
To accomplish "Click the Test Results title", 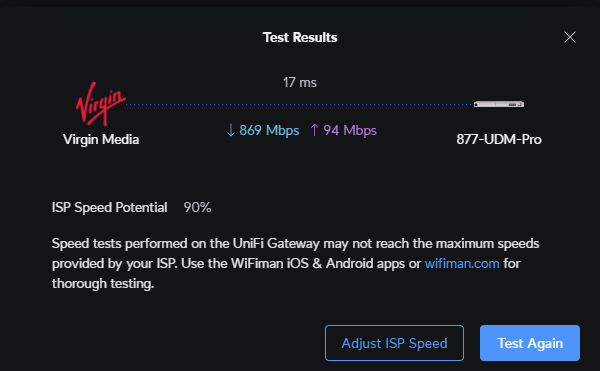I will 300,37.
